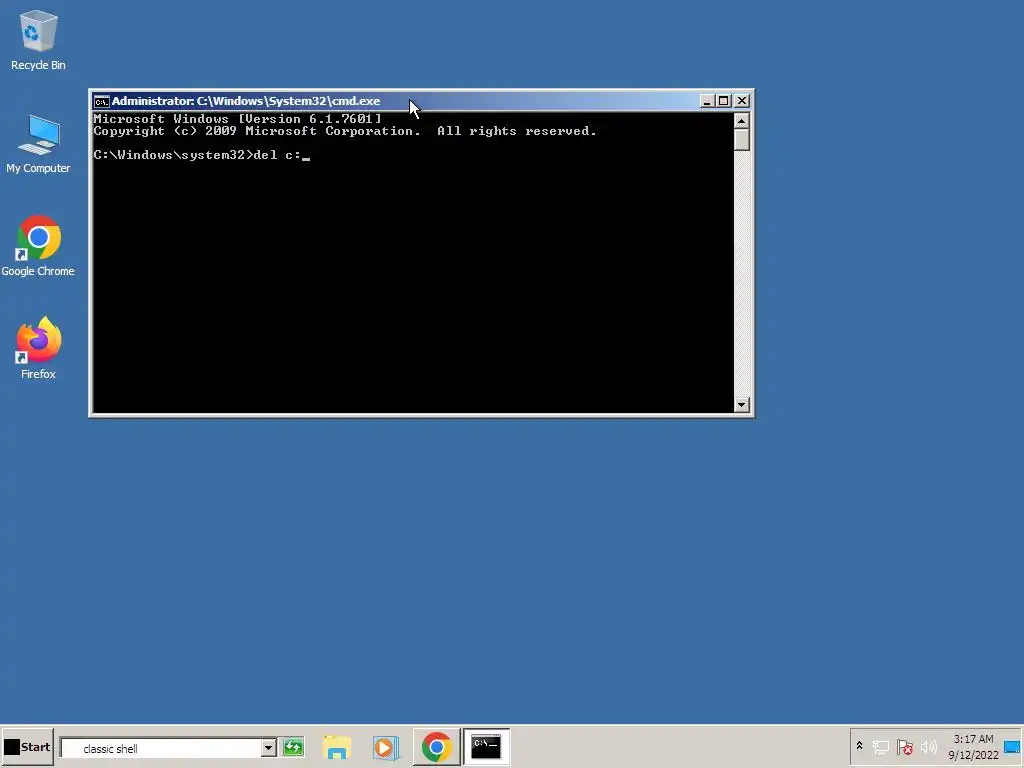Select the Firefox desktop shortcut
The image size is (1024, 768).
[38, 349]
